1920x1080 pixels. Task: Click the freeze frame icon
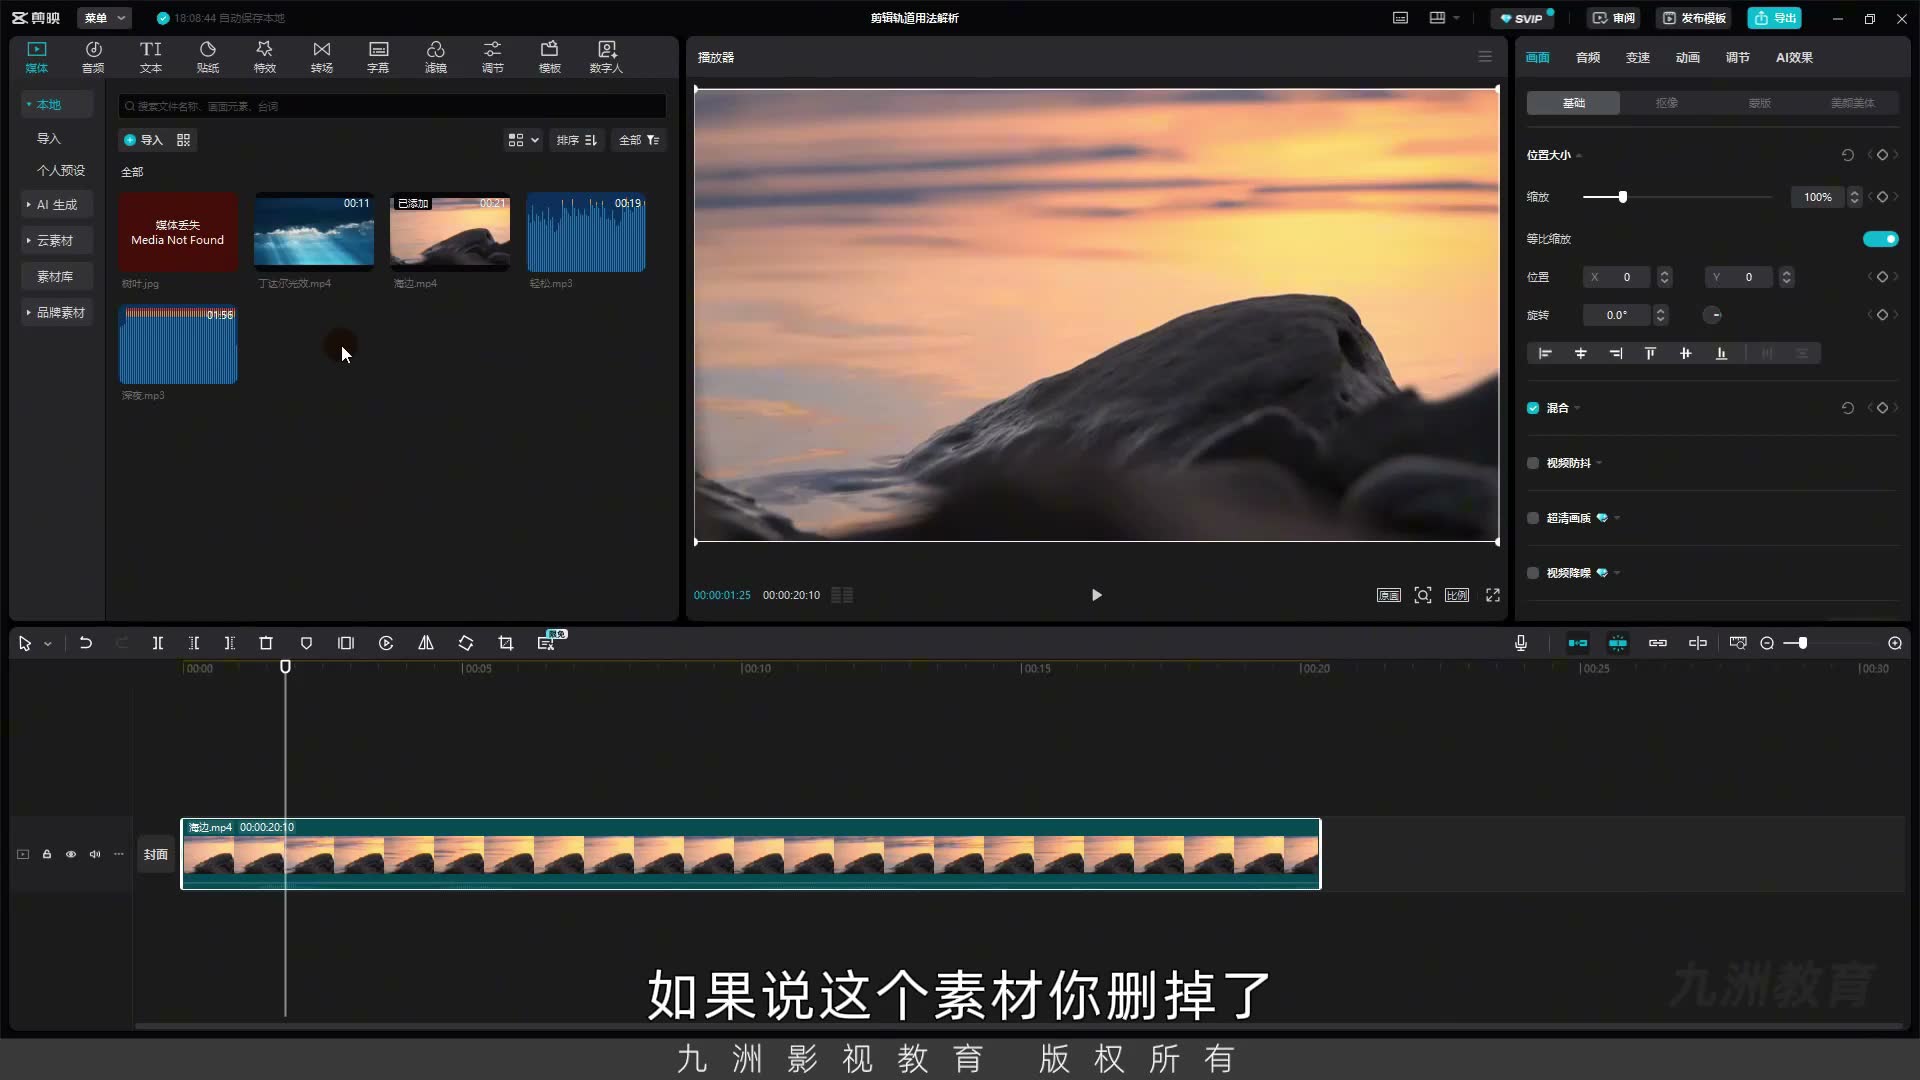(x=346, y=643)
